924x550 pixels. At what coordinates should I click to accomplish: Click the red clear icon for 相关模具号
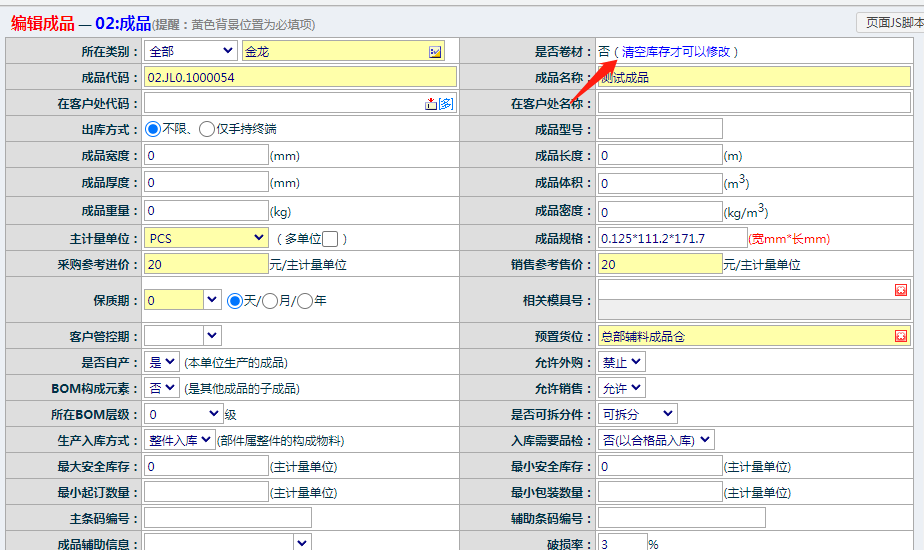[x=901, y=290]
